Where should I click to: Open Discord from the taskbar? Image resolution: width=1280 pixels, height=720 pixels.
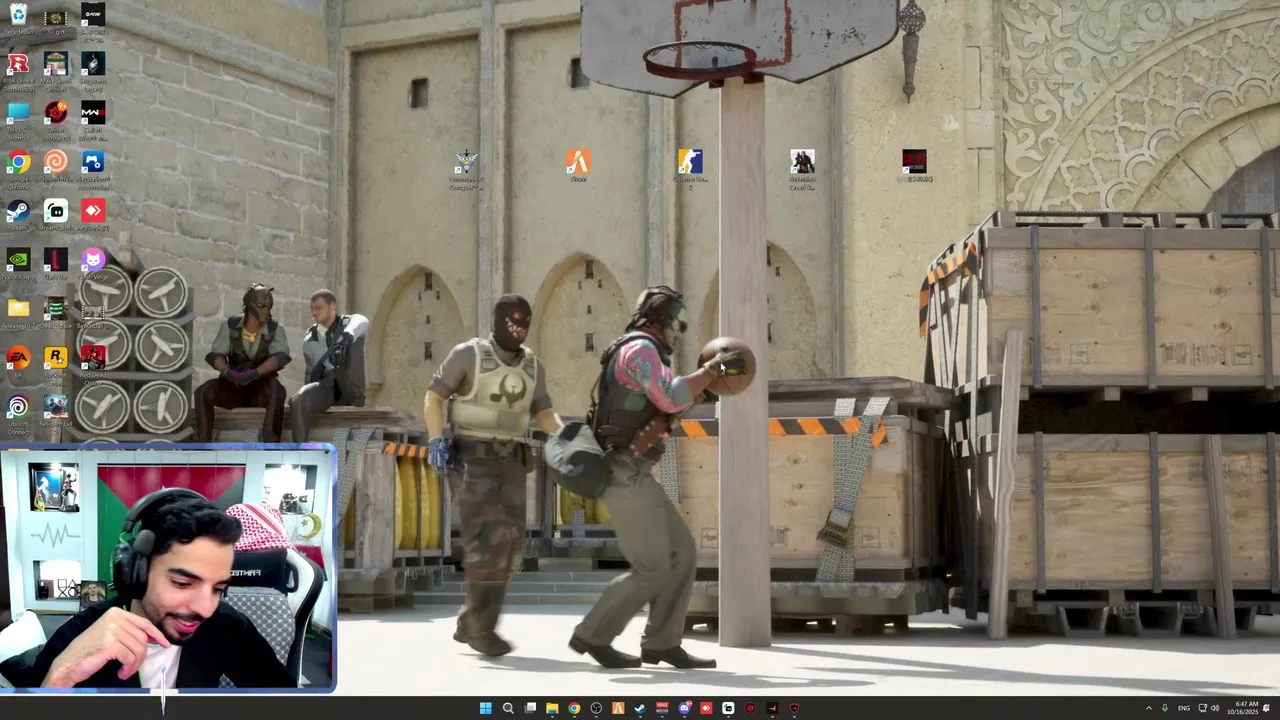[x=684, y=708]
